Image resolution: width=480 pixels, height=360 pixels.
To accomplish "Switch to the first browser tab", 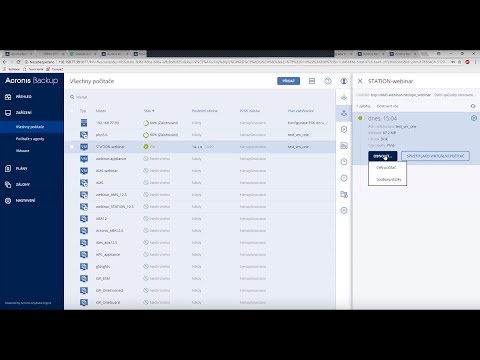I will click(x=18, y=54).
